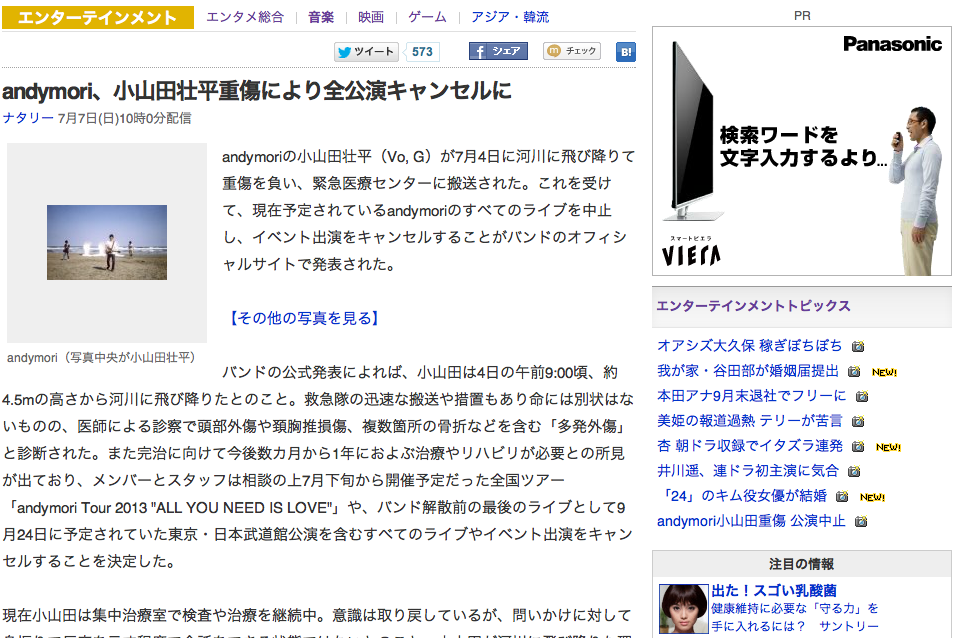
Task: Click the NEW! badge beside 我が家・谷田部 topic
Action: (x=884, y=372)
